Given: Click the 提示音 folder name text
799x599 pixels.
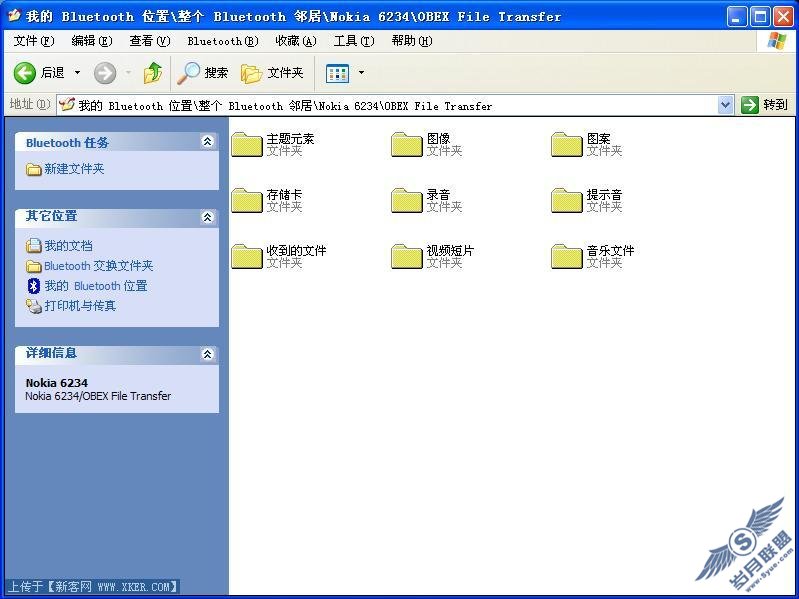Looking at the screenshot, I should [604, 195].
